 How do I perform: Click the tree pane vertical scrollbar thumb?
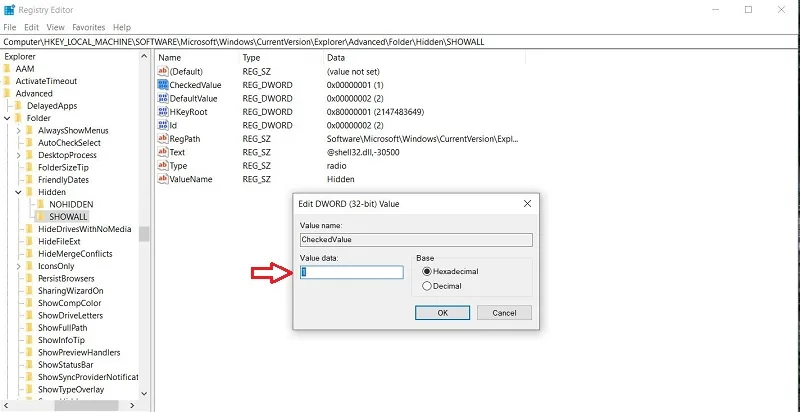click(x=144, y=234)
